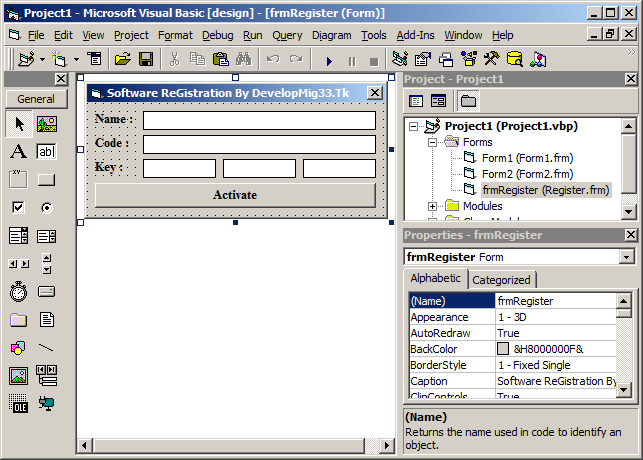
Task: Click the End stop button
Action: pyautogui.click(x=374, y=61)
